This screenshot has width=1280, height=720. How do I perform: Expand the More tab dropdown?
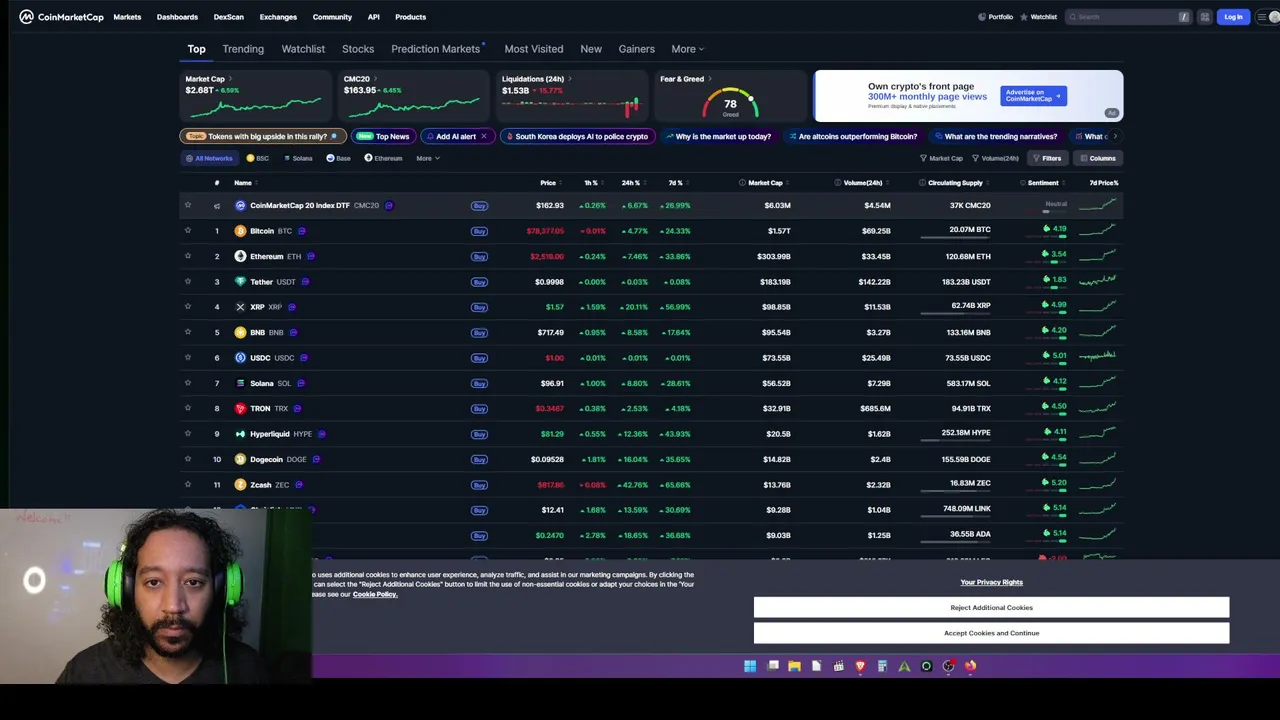687,49
